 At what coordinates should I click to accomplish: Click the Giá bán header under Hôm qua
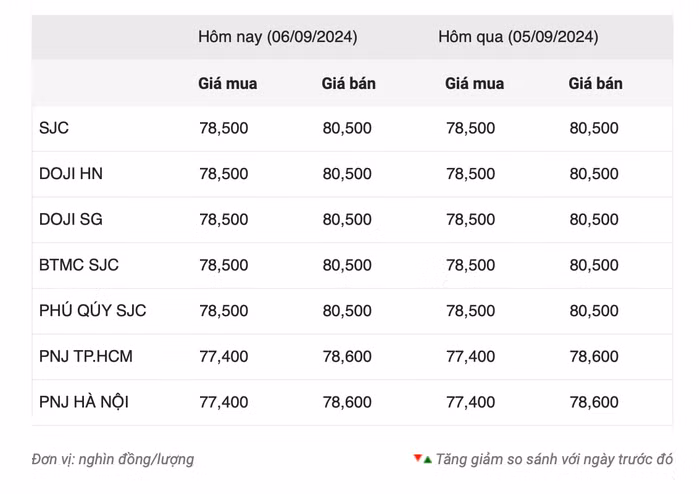595,84
